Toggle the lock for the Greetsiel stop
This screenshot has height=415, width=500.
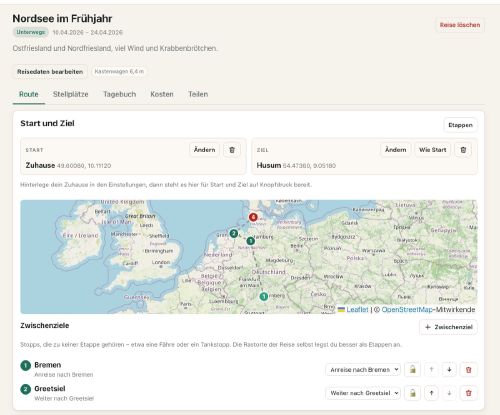coord(412,393)
